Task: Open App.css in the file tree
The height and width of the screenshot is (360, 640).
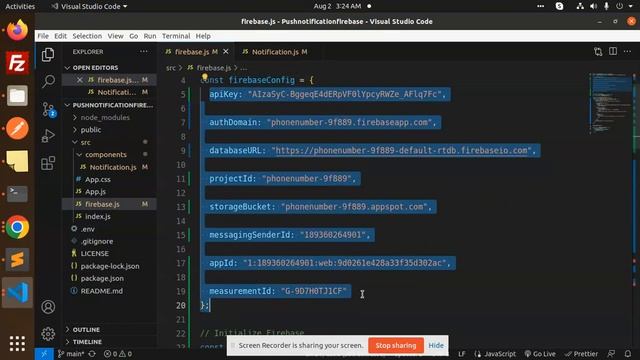Action: coord(98,180)
